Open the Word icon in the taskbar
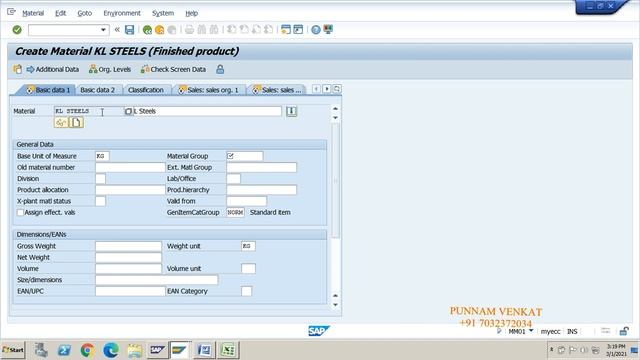 pos(204,350)
